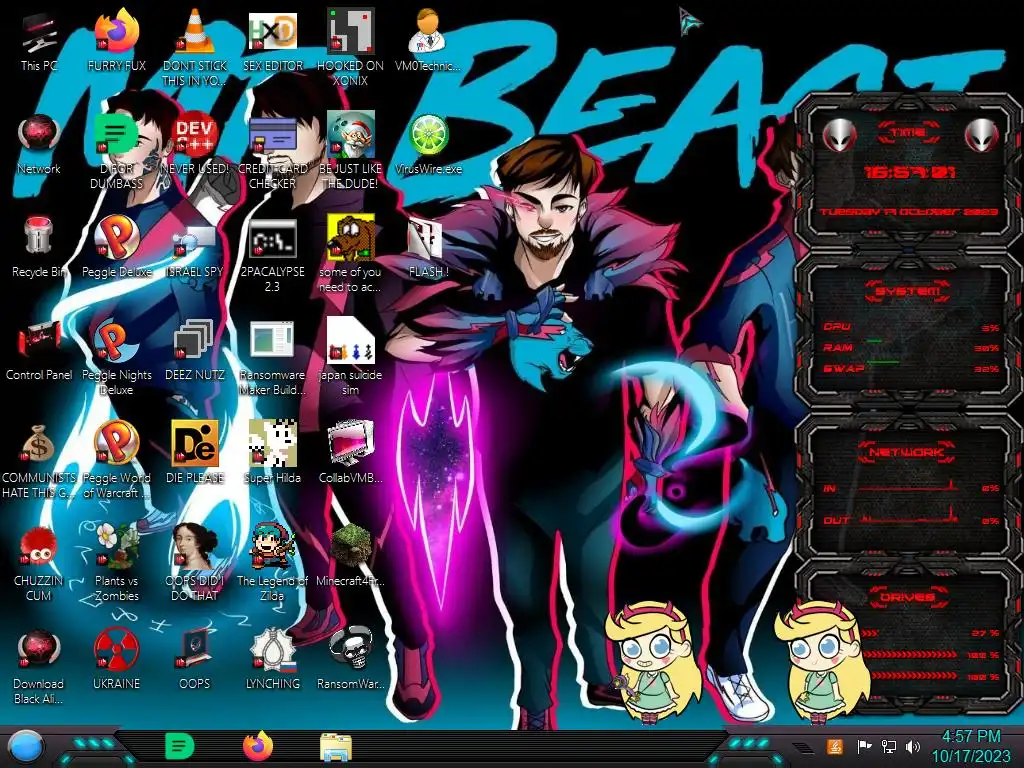Open the LYNCHING noose shortcut

[273, 660]
